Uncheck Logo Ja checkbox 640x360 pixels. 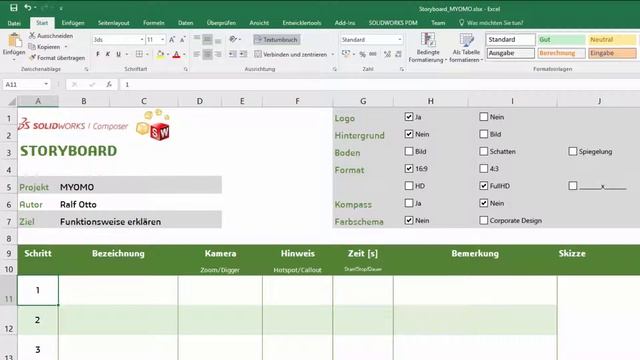[x=409, y=117]
